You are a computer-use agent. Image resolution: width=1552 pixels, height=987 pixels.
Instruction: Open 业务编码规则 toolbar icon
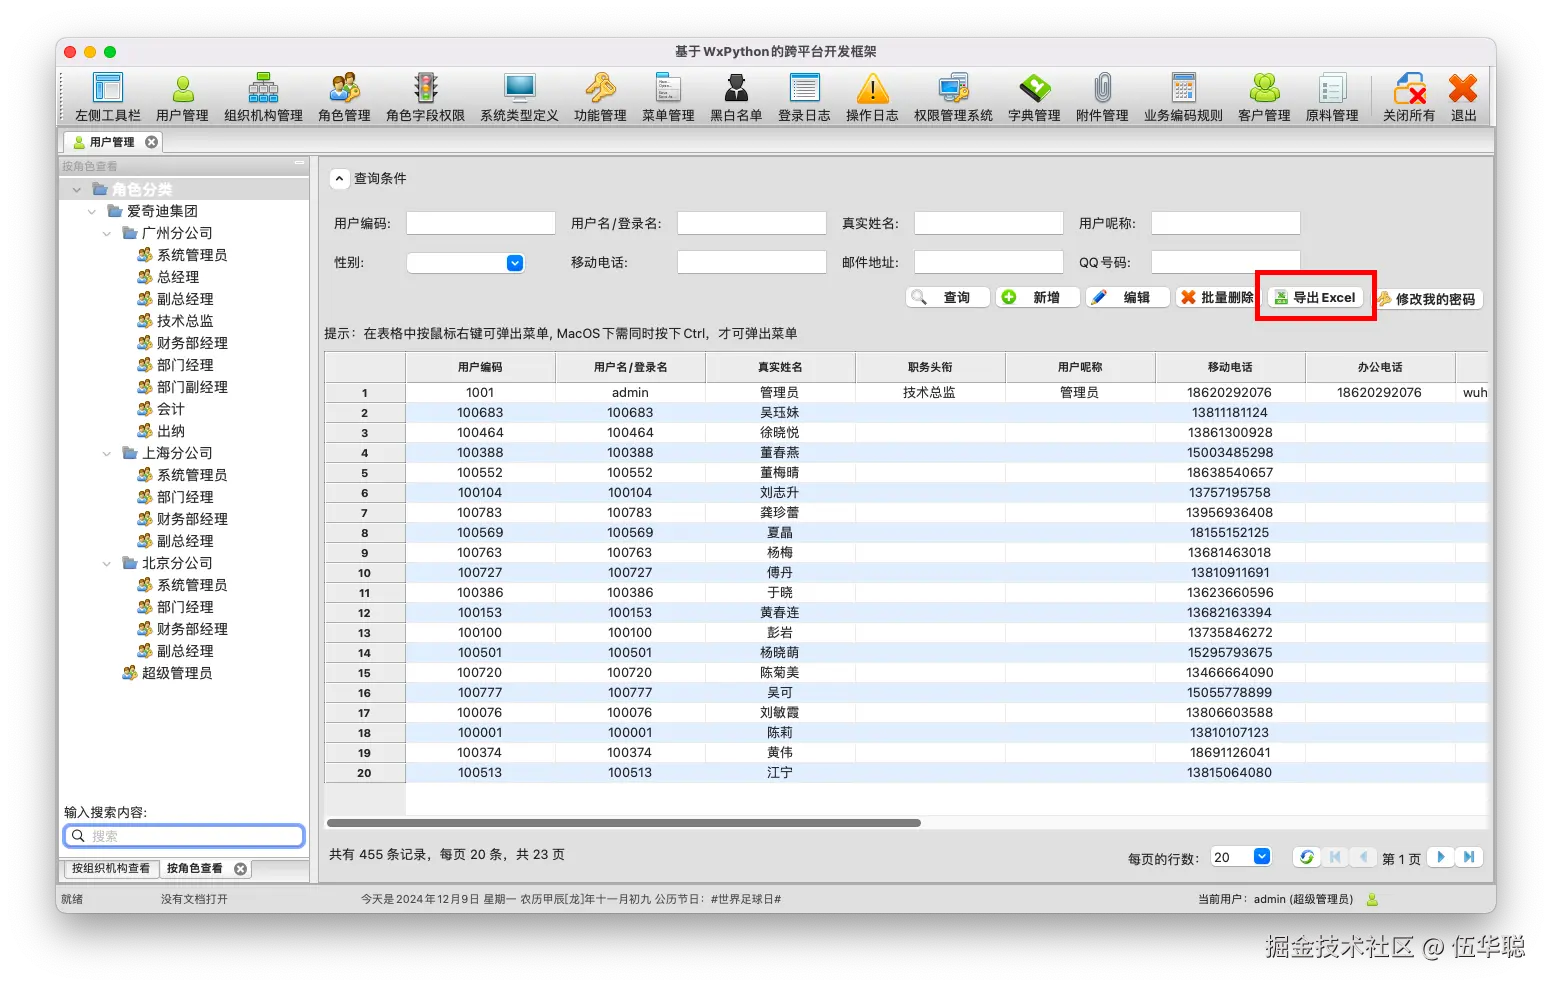1183,97
